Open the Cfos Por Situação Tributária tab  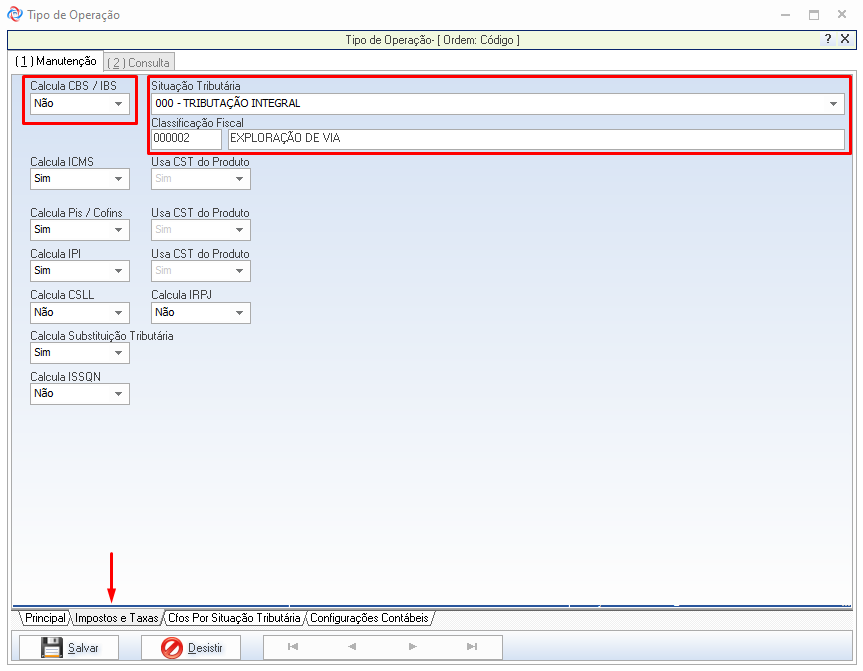234,619
